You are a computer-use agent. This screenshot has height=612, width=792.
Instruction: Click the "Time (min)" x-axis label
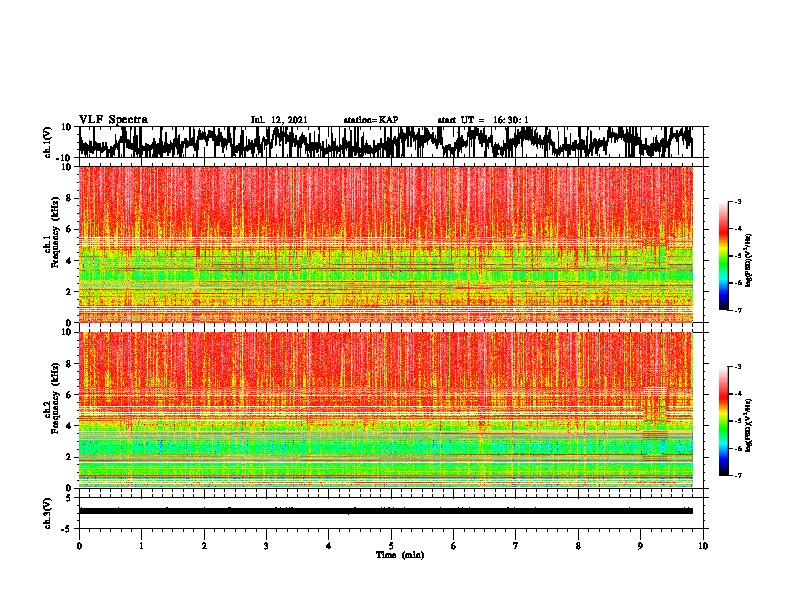(400, 555)
